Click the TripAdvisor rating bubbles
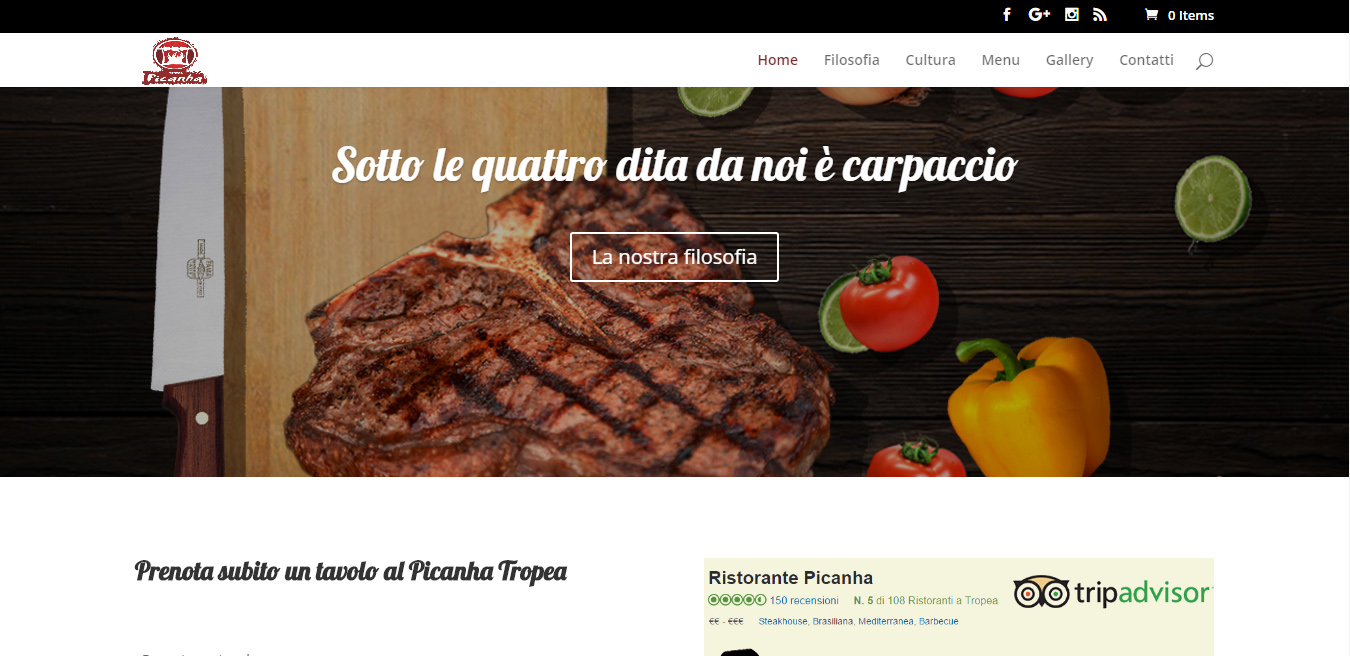 (x=737, y=600)
